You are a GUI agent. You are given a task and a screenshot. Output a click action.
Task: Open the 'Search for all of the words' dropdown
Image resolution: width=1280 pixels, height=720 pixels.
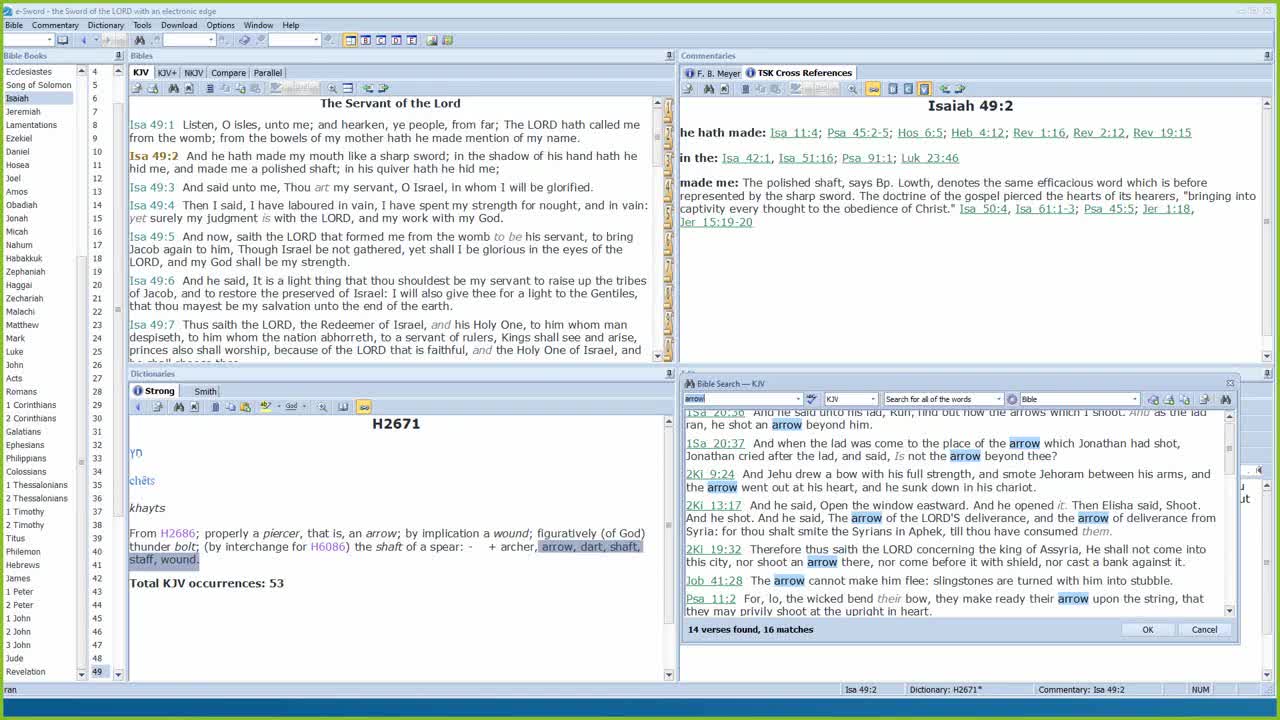click(x=997, y=399)
